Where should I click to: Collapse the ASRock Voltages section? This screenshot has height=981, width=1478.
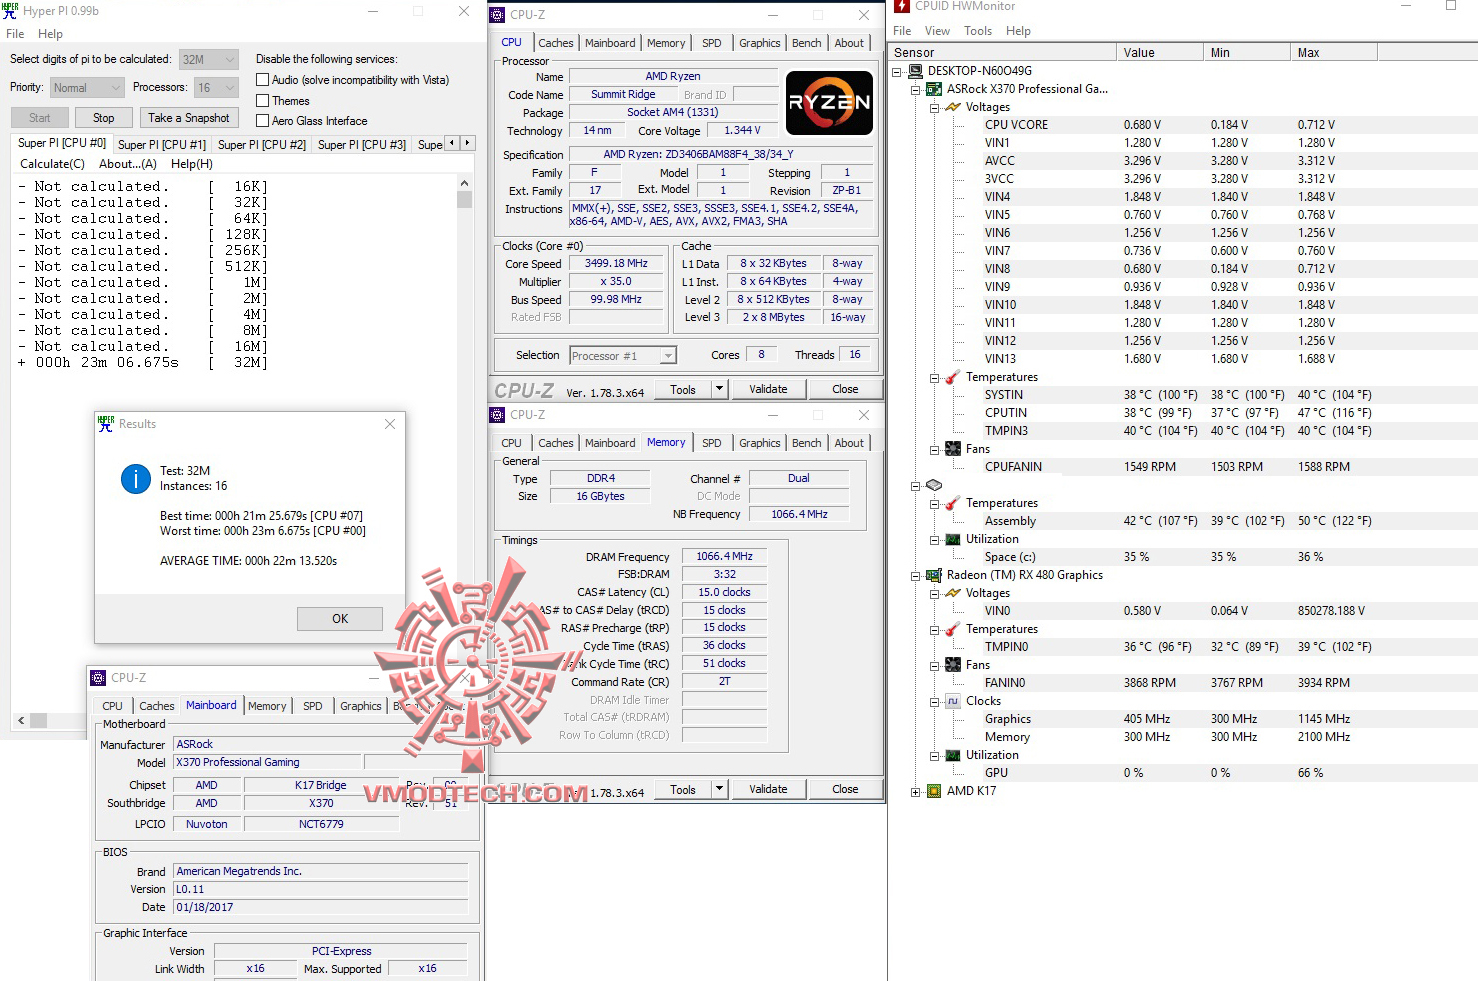(935, 108)
